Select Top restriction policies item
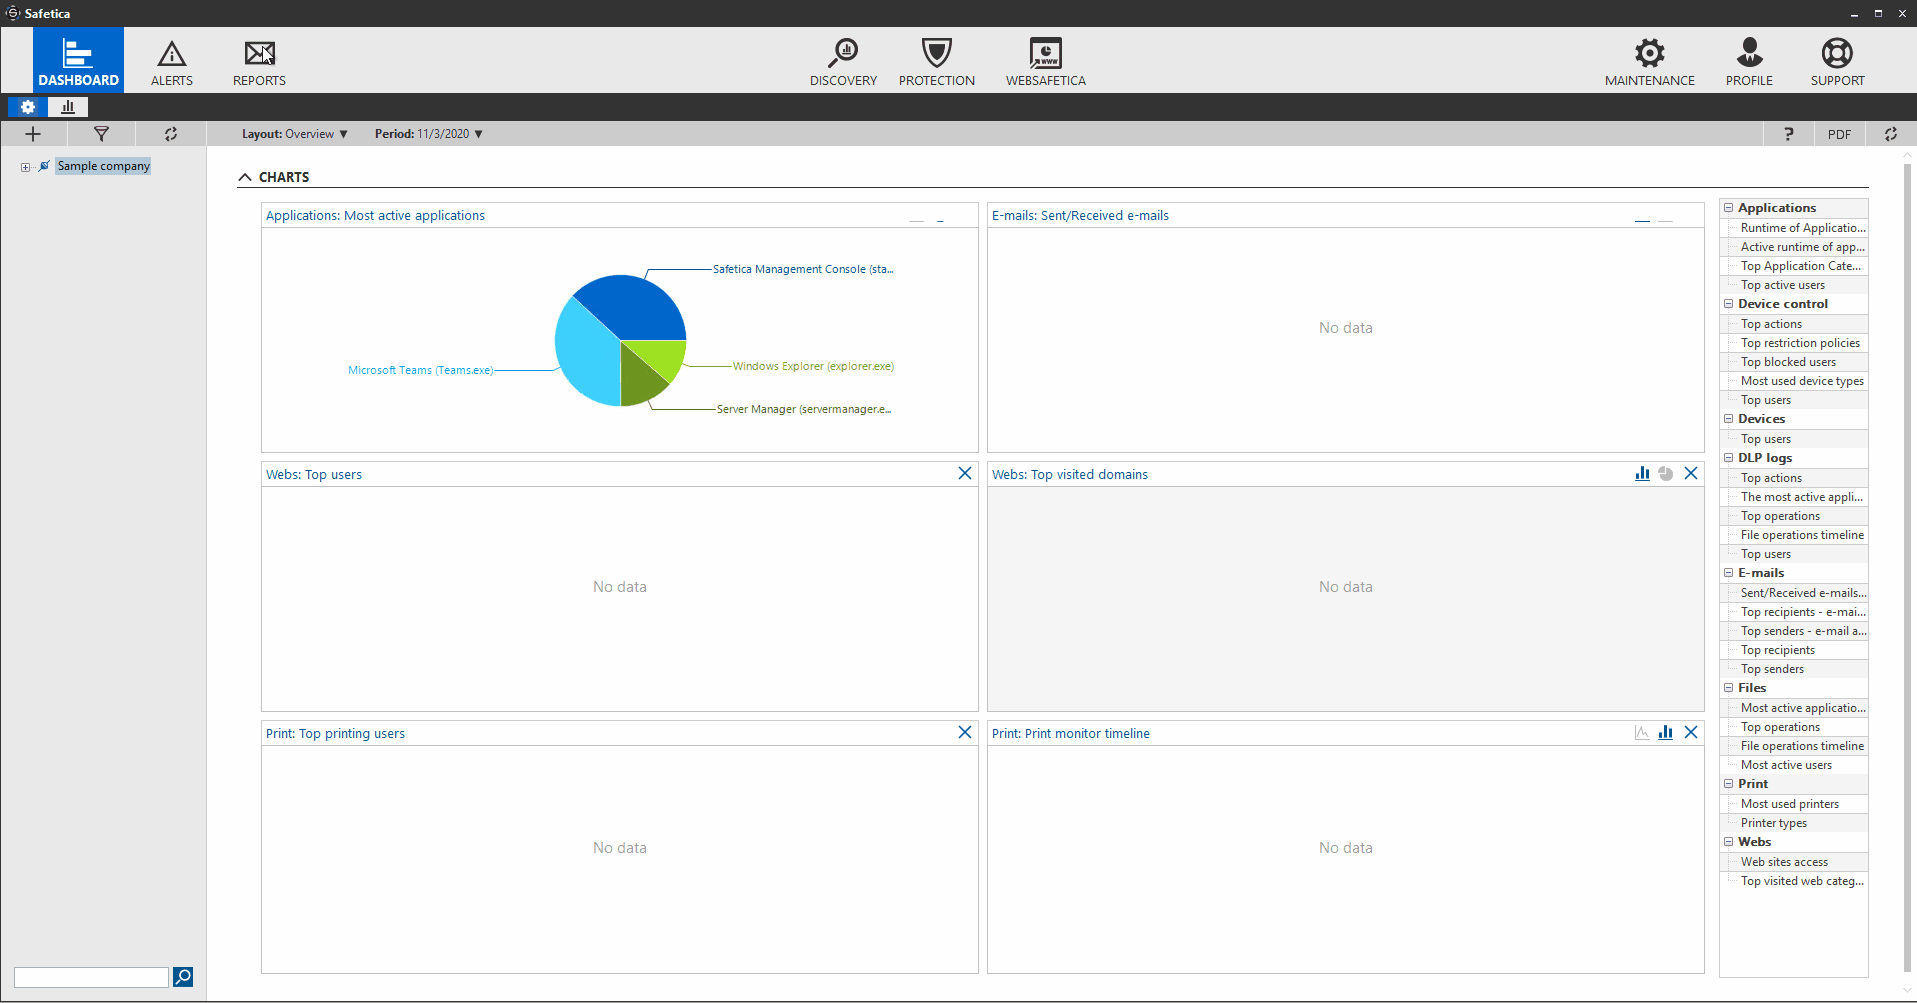This screenshot has height=1003, width=1917. click(x=1800, y=343)
